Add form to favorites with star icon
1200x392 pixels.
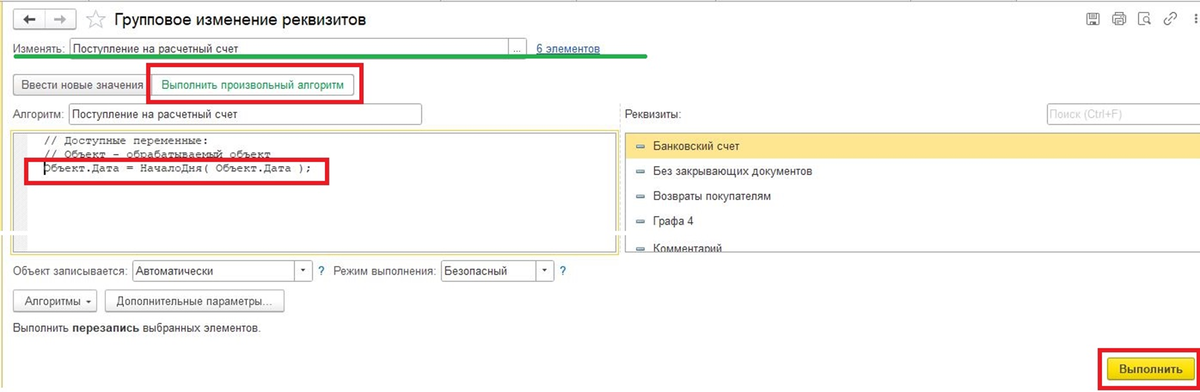(x=96, y=19)
